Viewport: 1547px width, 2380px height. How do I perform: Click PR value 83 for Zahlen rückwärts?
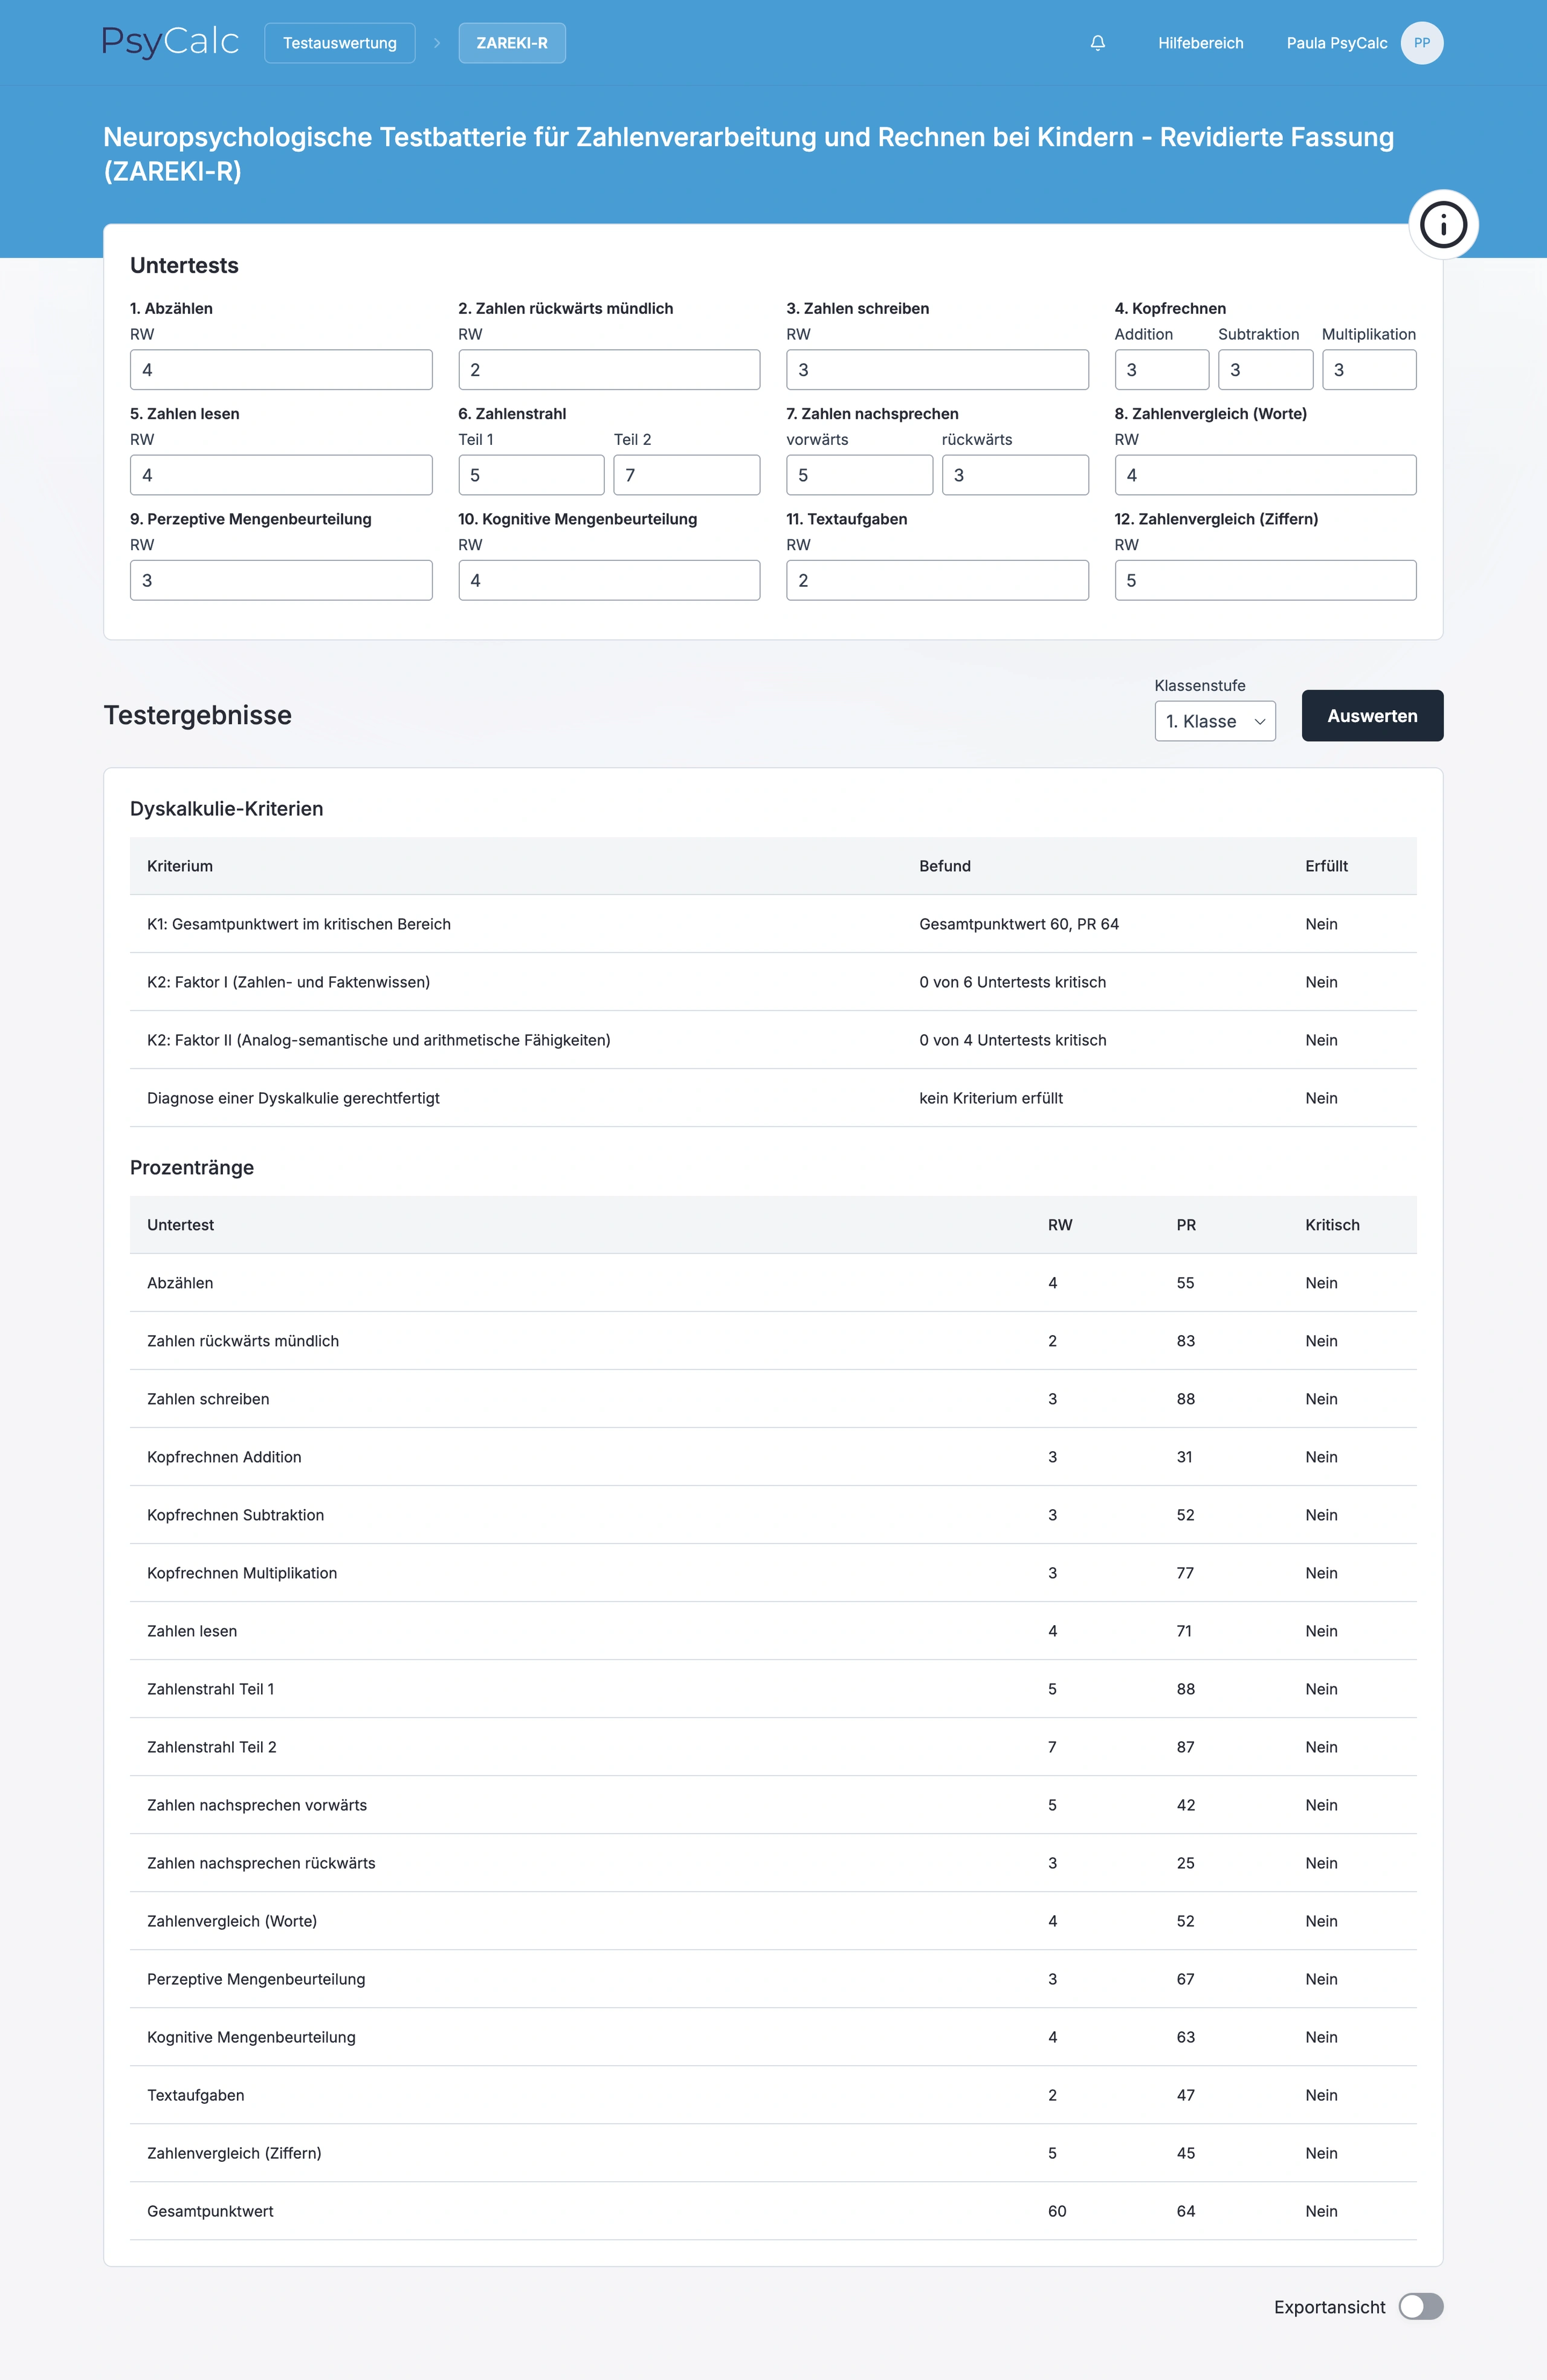(x=1185, y=1341)
